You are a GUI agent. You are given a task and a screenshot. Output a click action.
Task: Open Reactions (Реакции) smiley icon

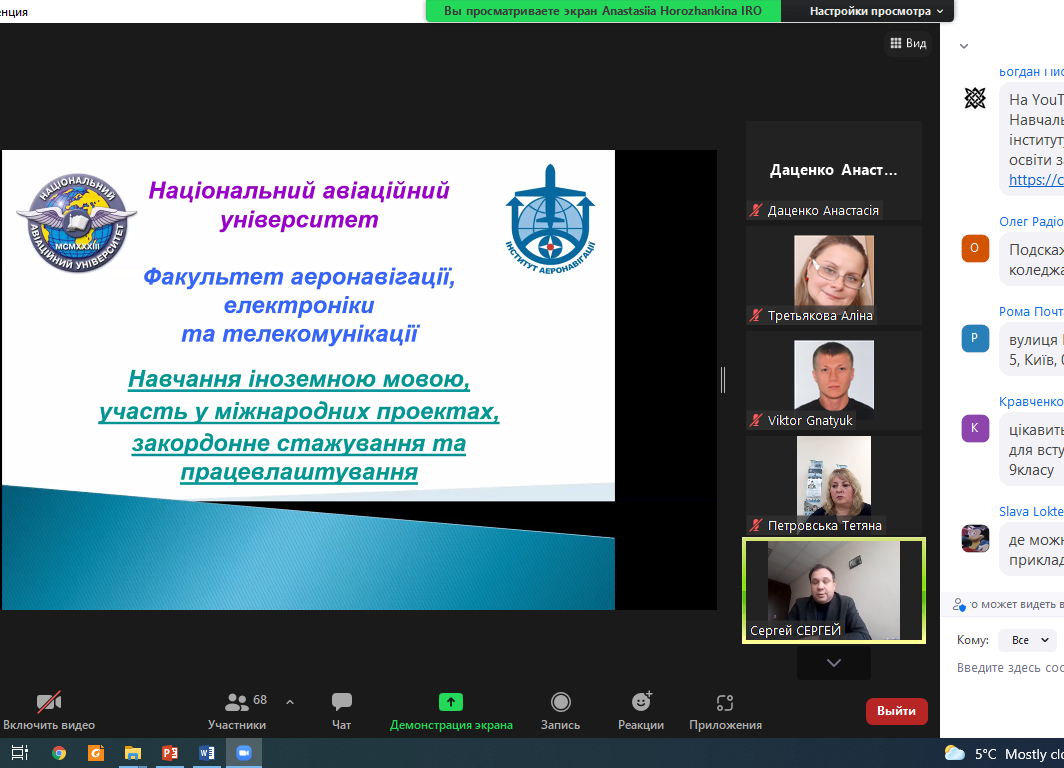click(641, 703)
